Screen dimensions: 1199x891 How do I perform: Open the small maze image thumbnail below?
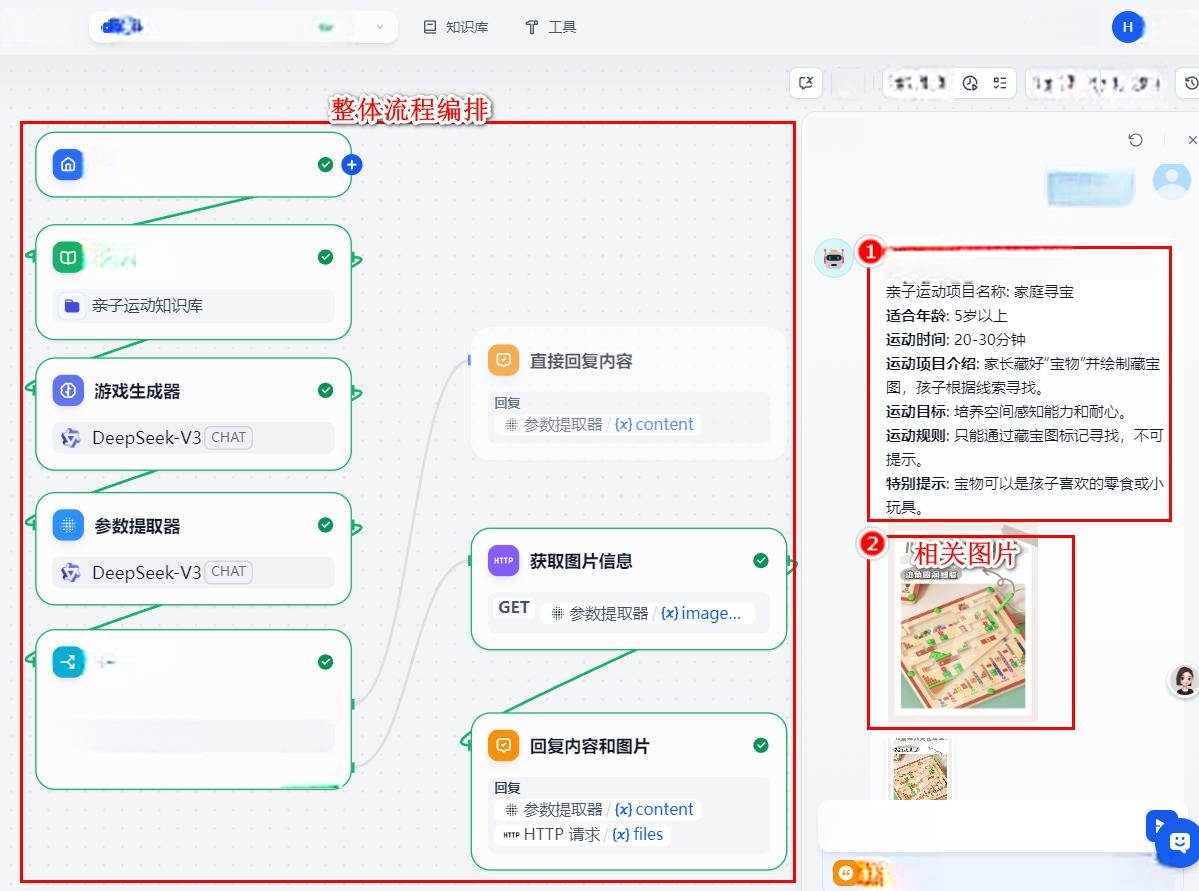(920, 769)
